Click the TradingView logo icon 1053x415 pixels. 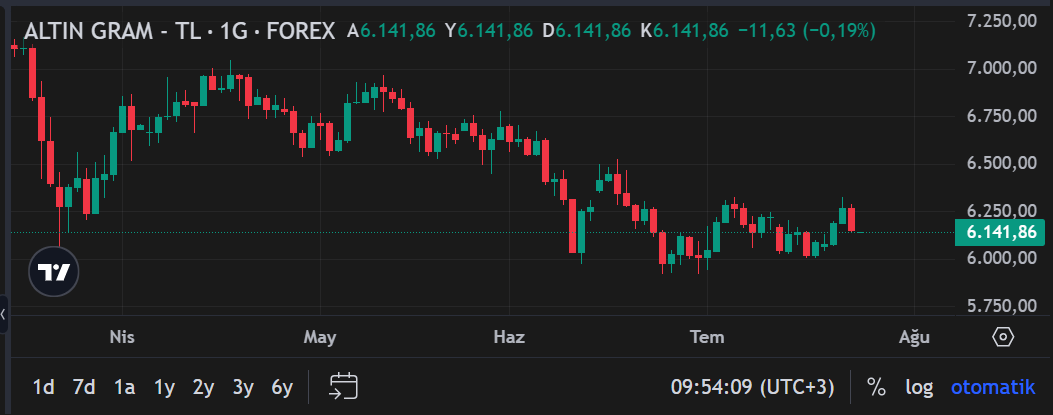(54, 272)
